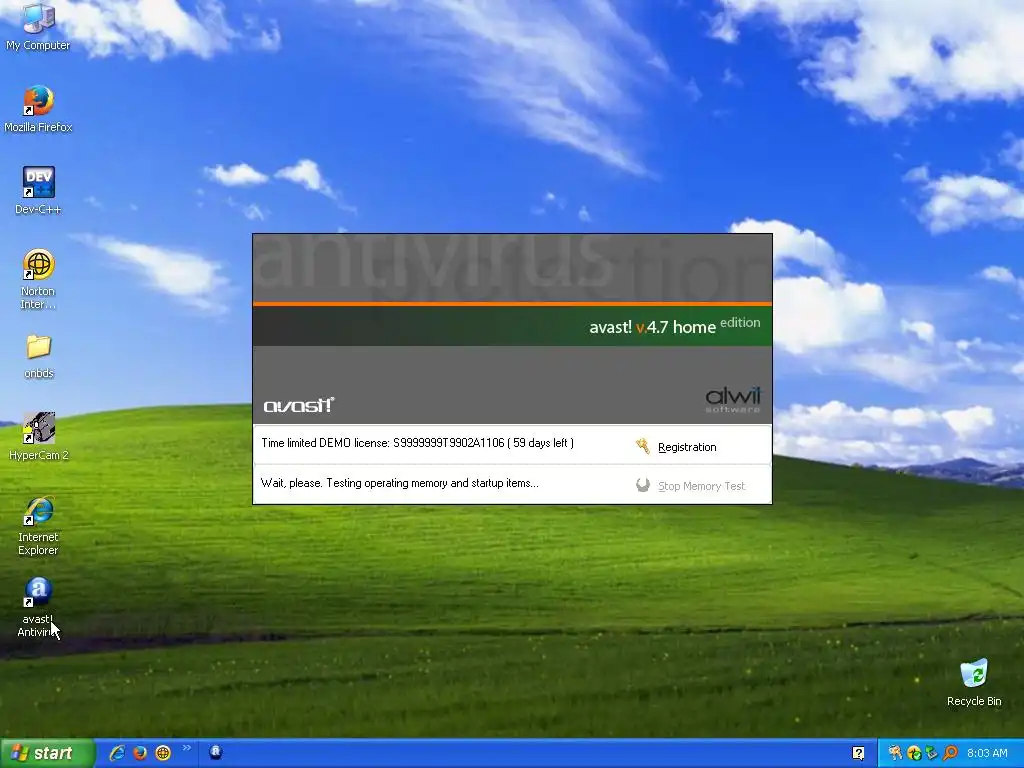Select the Mozilla Firefox desktop shortcut
This screenshot has height=768, width=1024.
tap(38, 109)
